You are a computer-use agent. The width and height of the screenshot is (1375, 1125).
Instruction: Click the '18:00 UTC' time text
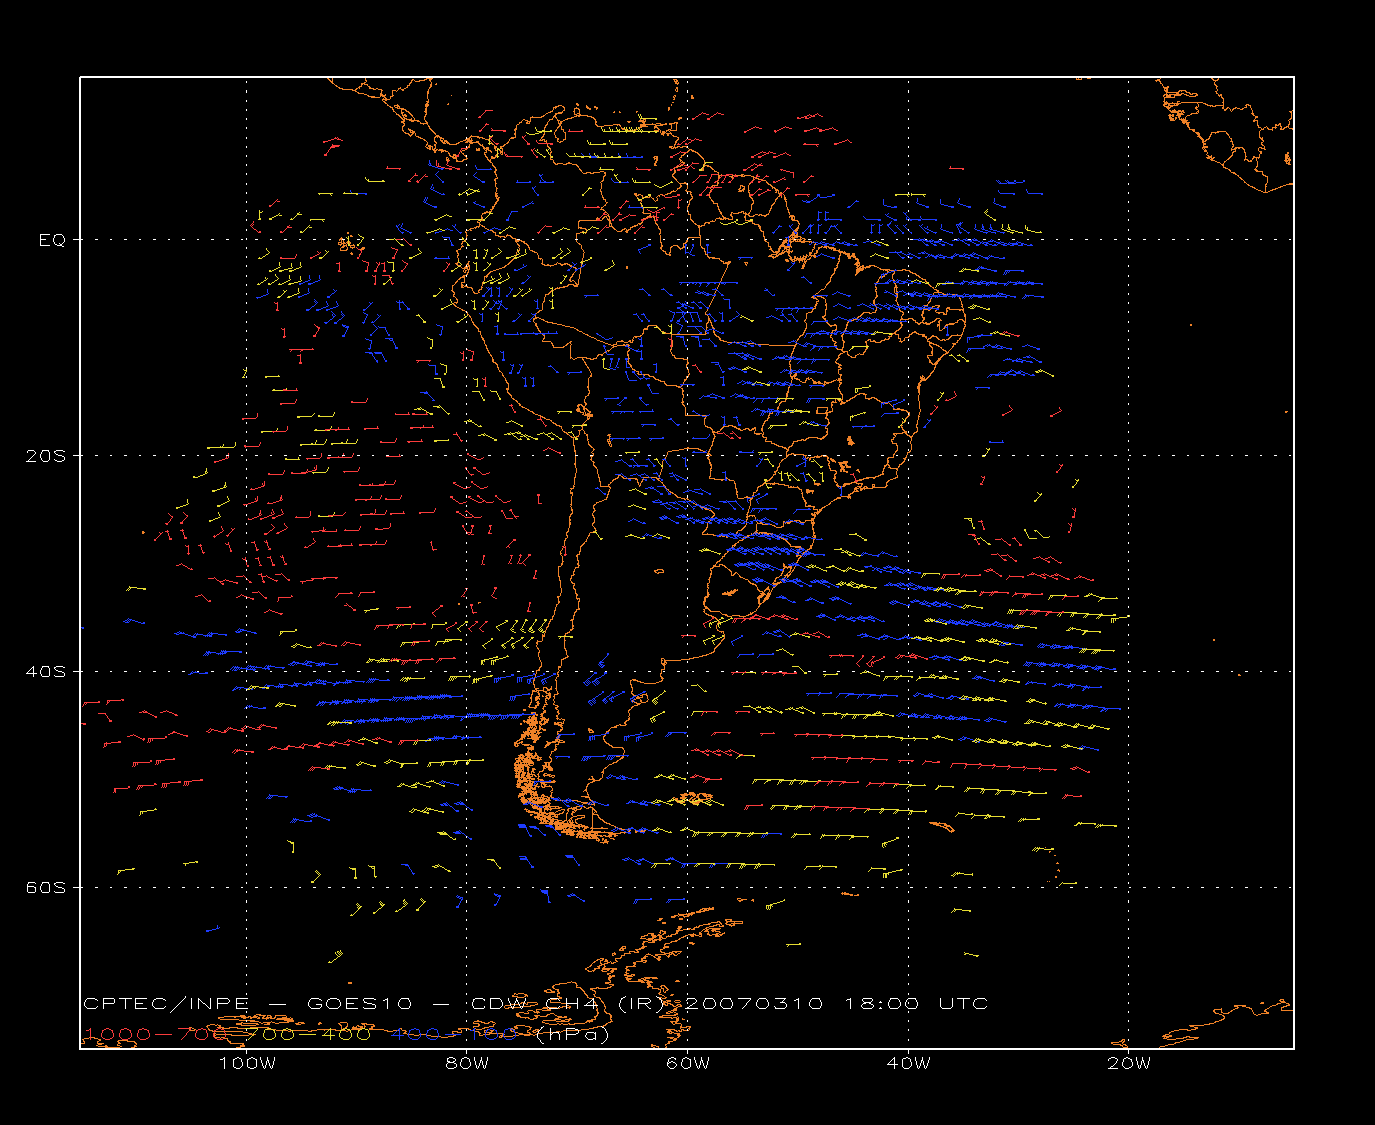point(917,1003)
